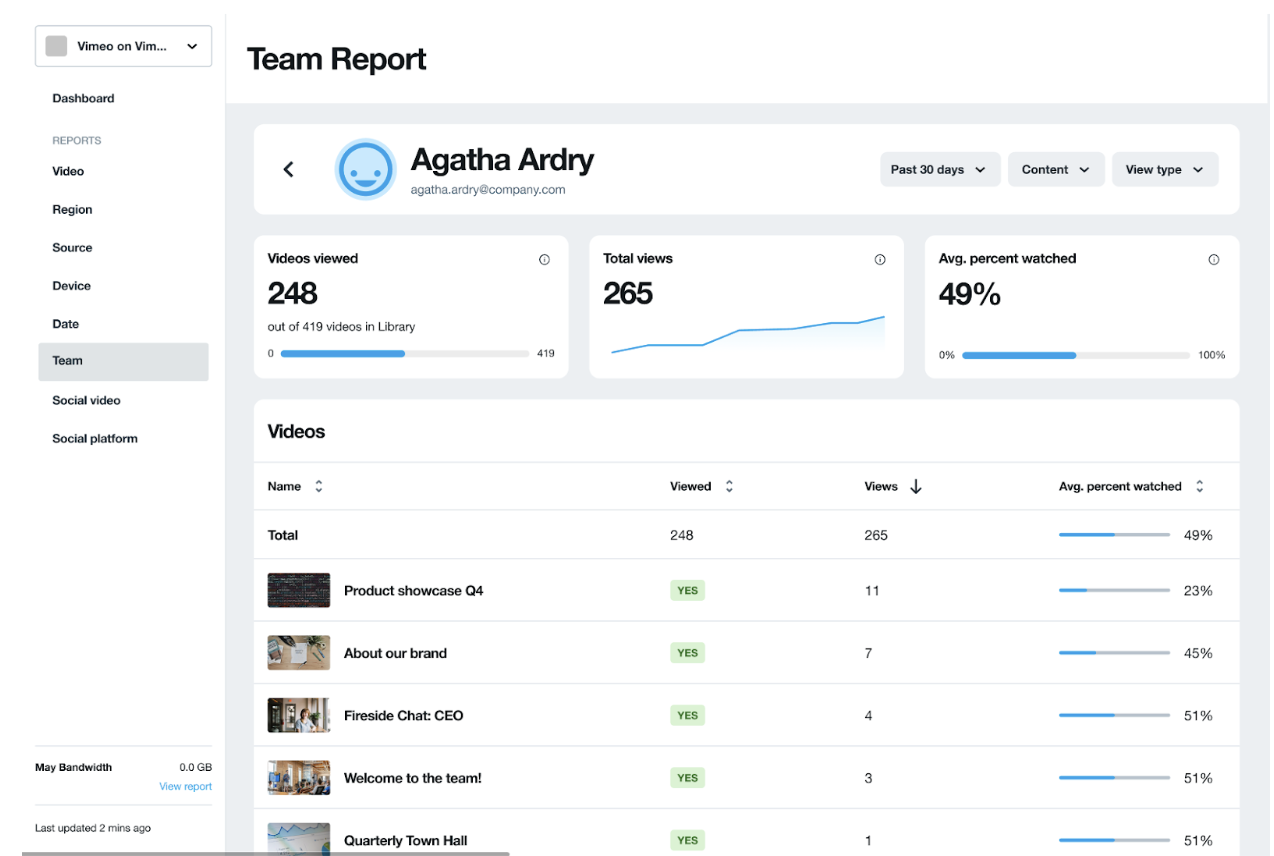1274x856 pixels.
Task: Open the Social video report
Action: point(86,400)
